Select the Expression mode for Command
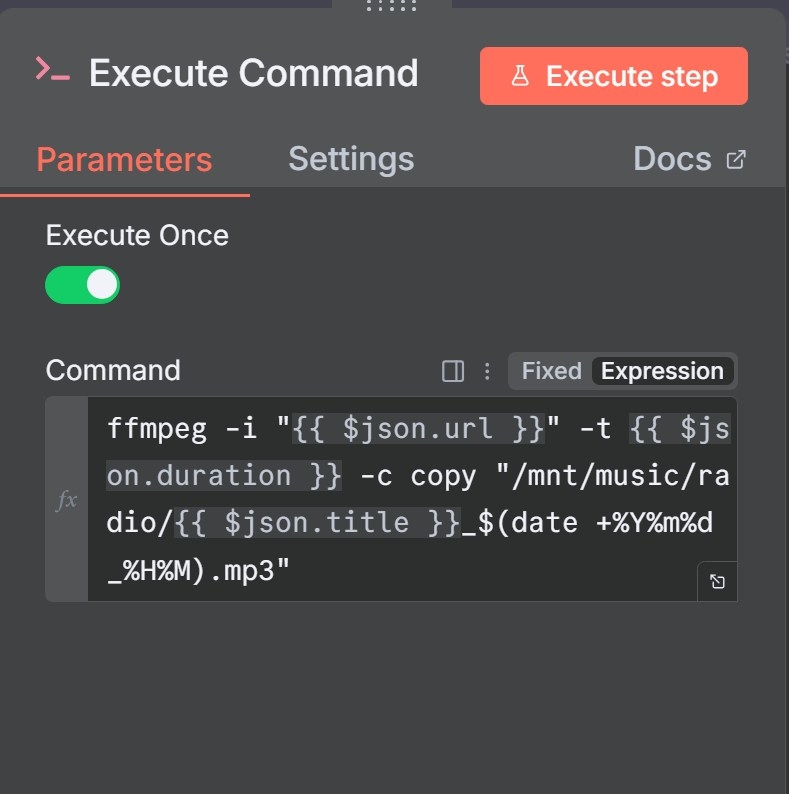 tap(662, 371)
